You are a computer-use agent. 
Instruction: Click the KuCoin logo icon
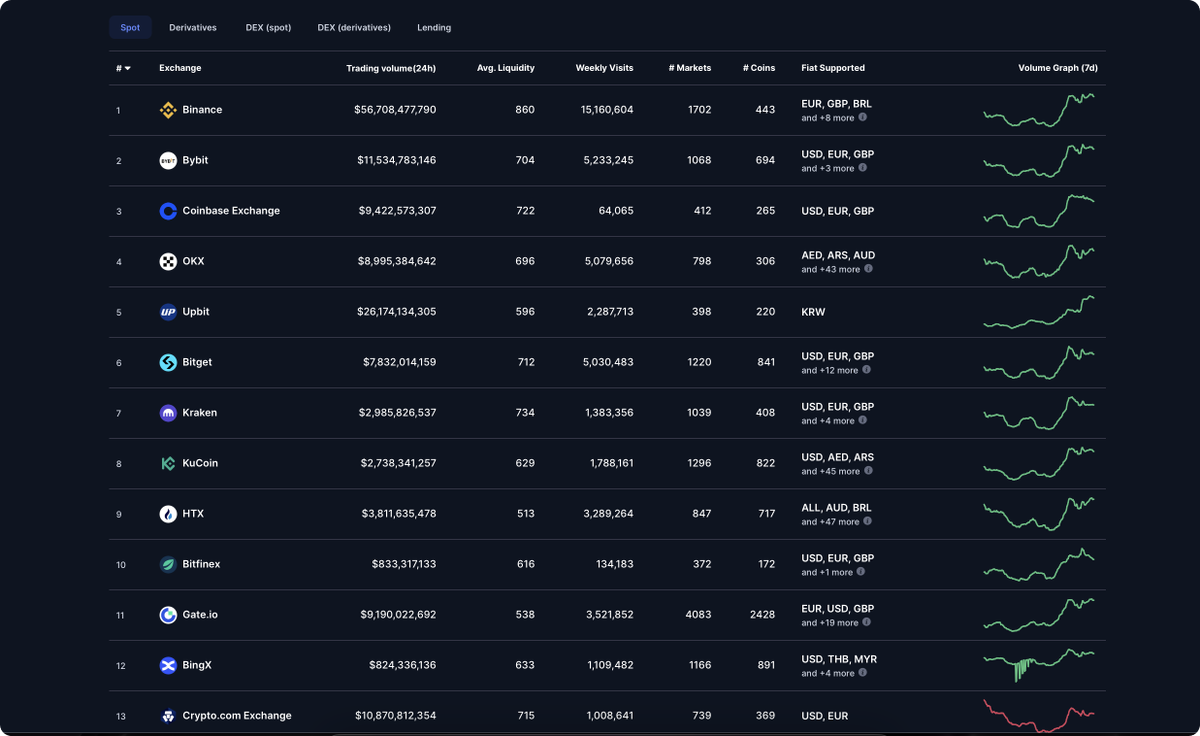point(168,463)
